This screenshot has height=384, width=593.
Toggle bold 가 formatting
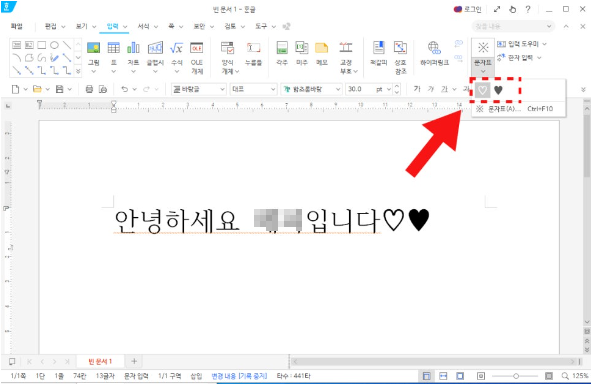coord(417,89)
